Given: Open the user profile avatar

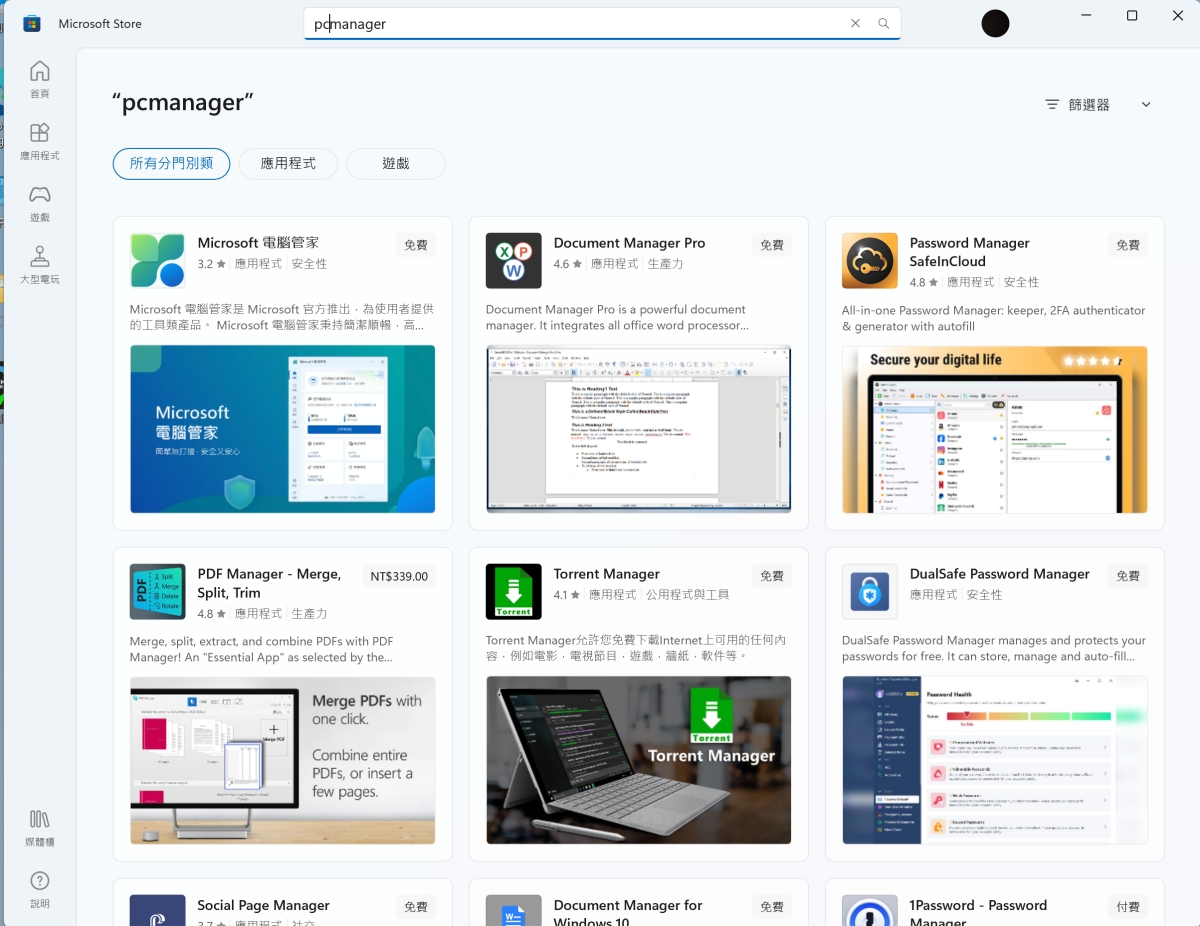Looking at the screenshot, I should point(995,24).
